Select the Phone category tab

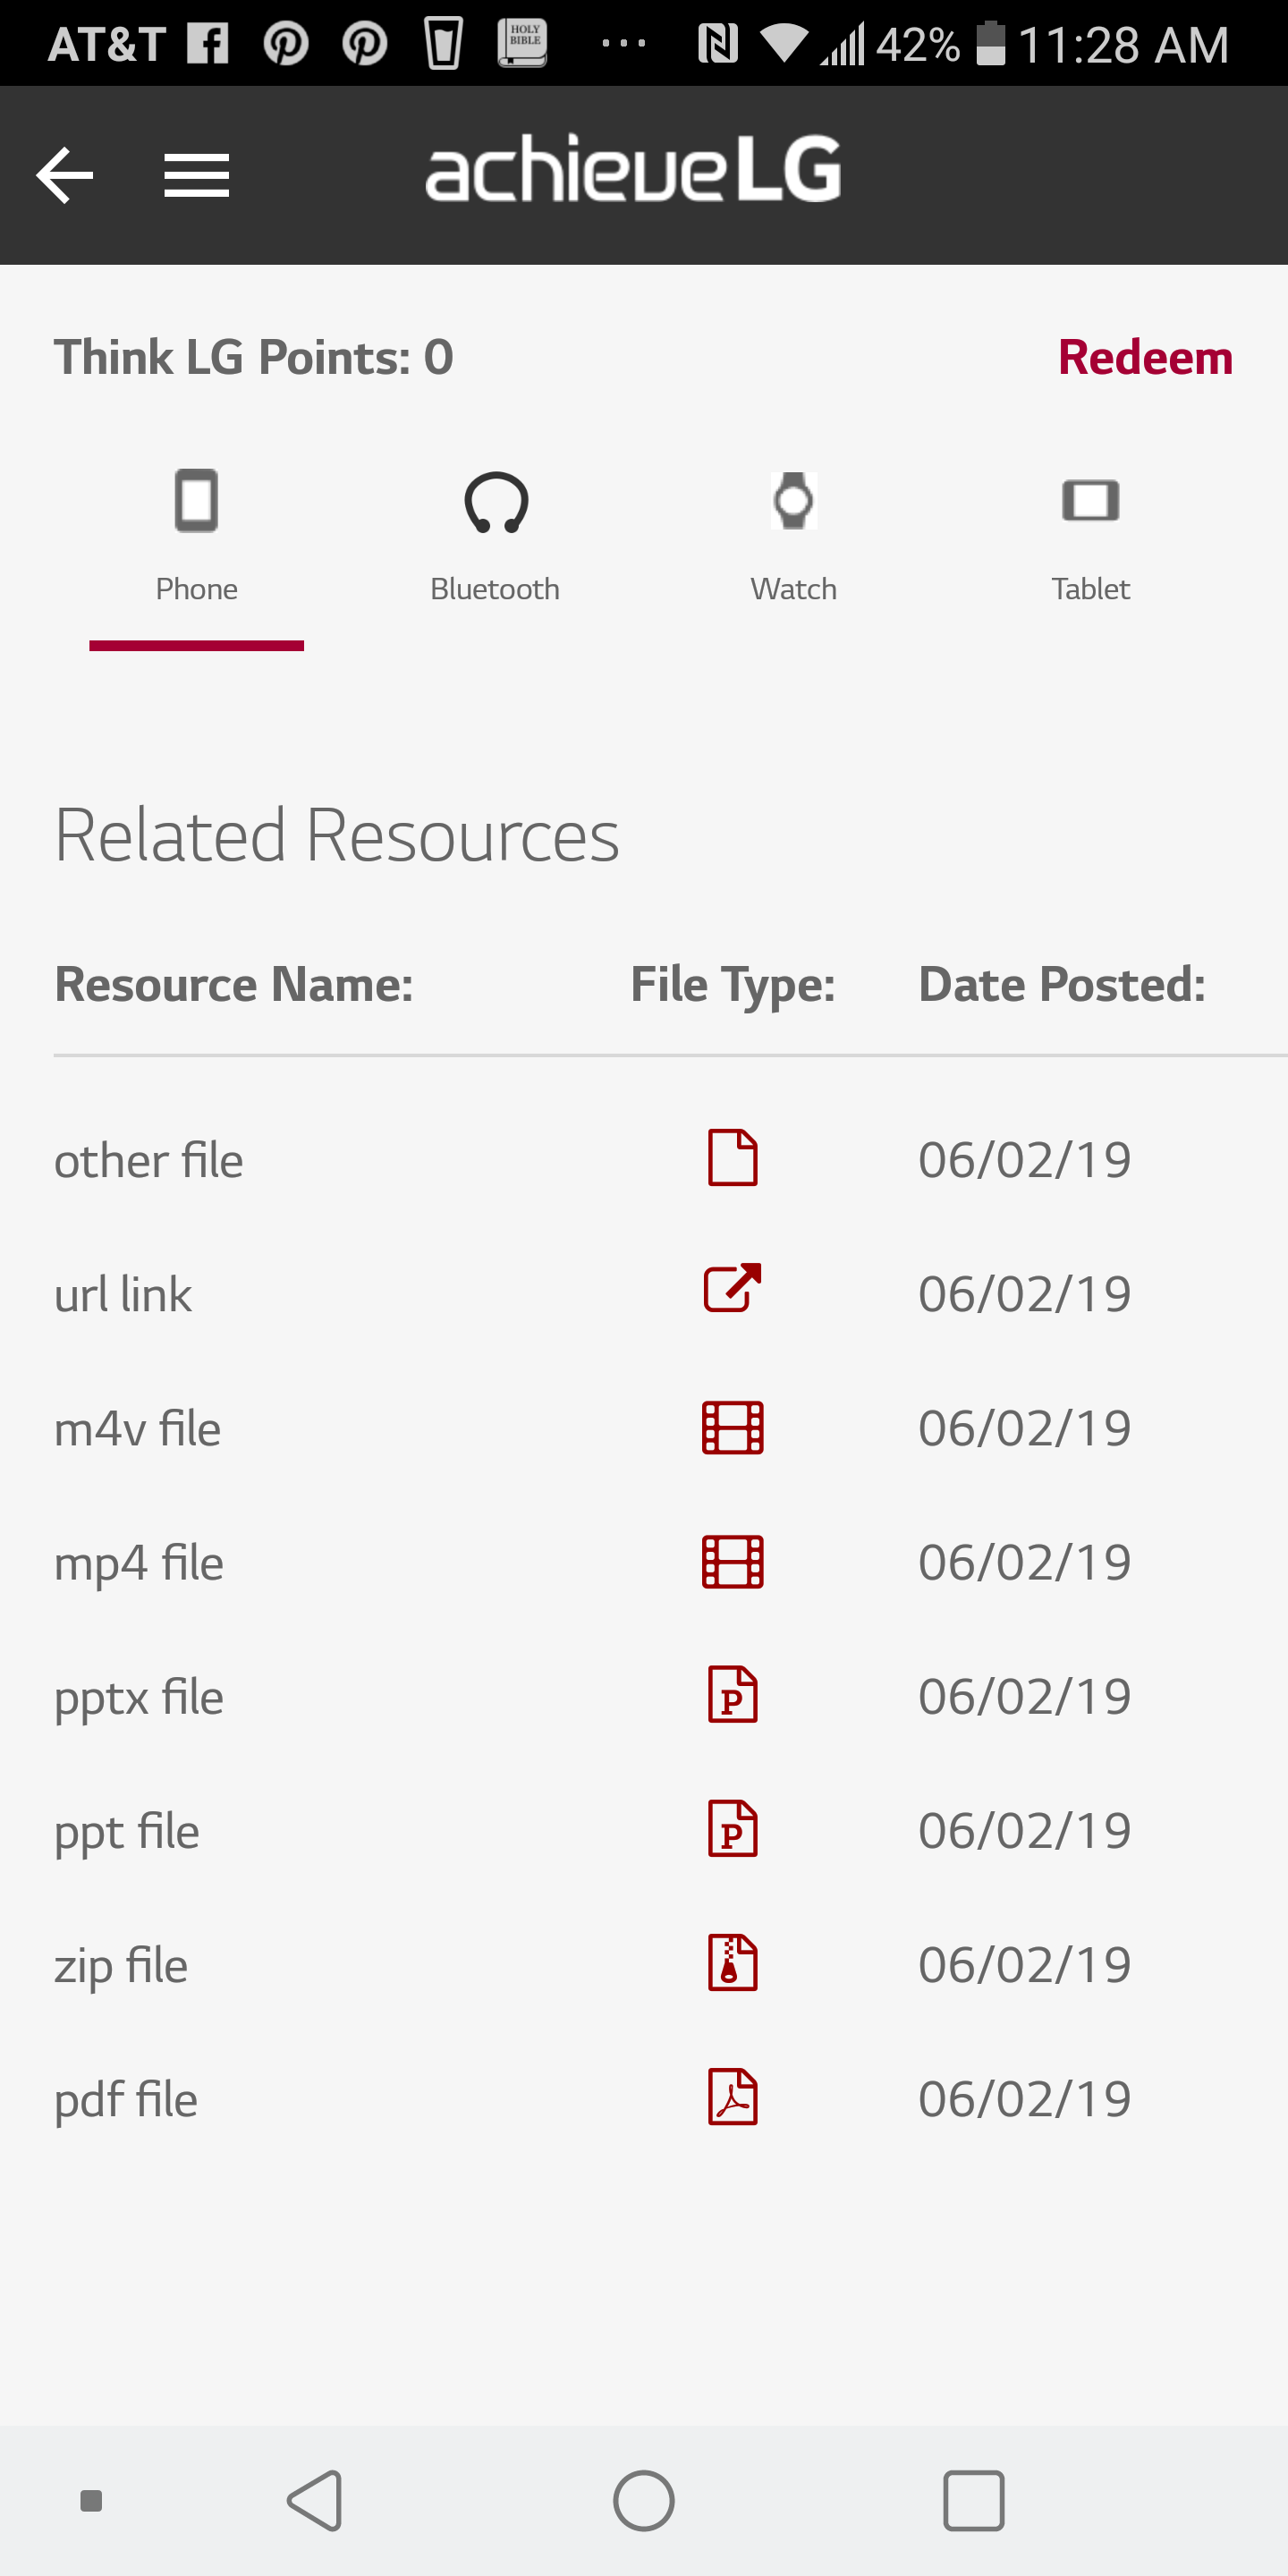[196, 535]
